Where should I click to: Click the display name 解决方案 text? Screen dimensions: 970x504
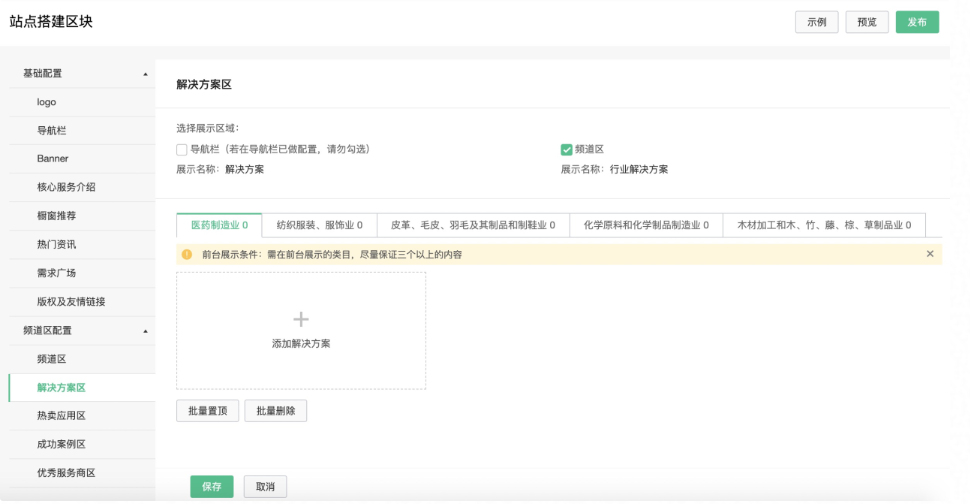244,169
